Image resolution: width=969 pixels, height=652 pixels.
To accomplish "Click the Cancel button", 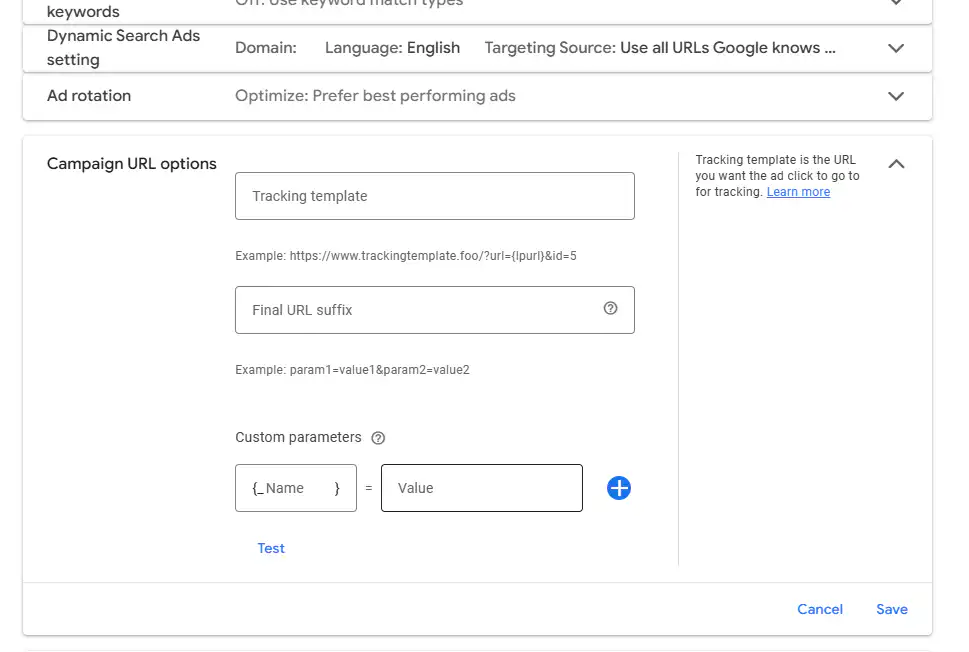I will coord(819,609).
